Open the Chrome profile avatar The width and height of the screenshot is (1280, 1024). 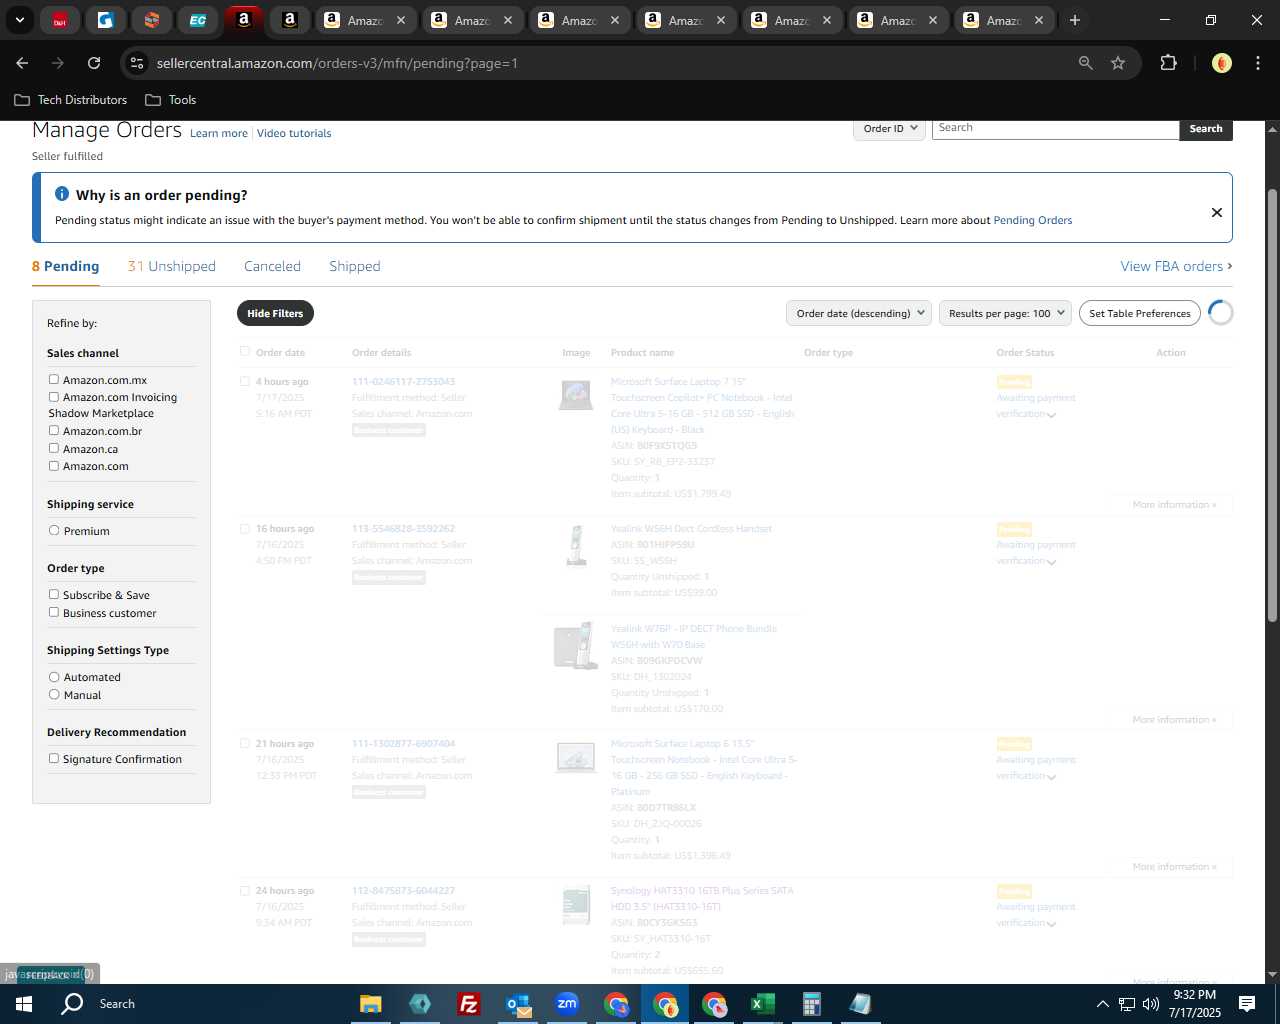(x=1221, y=63)
